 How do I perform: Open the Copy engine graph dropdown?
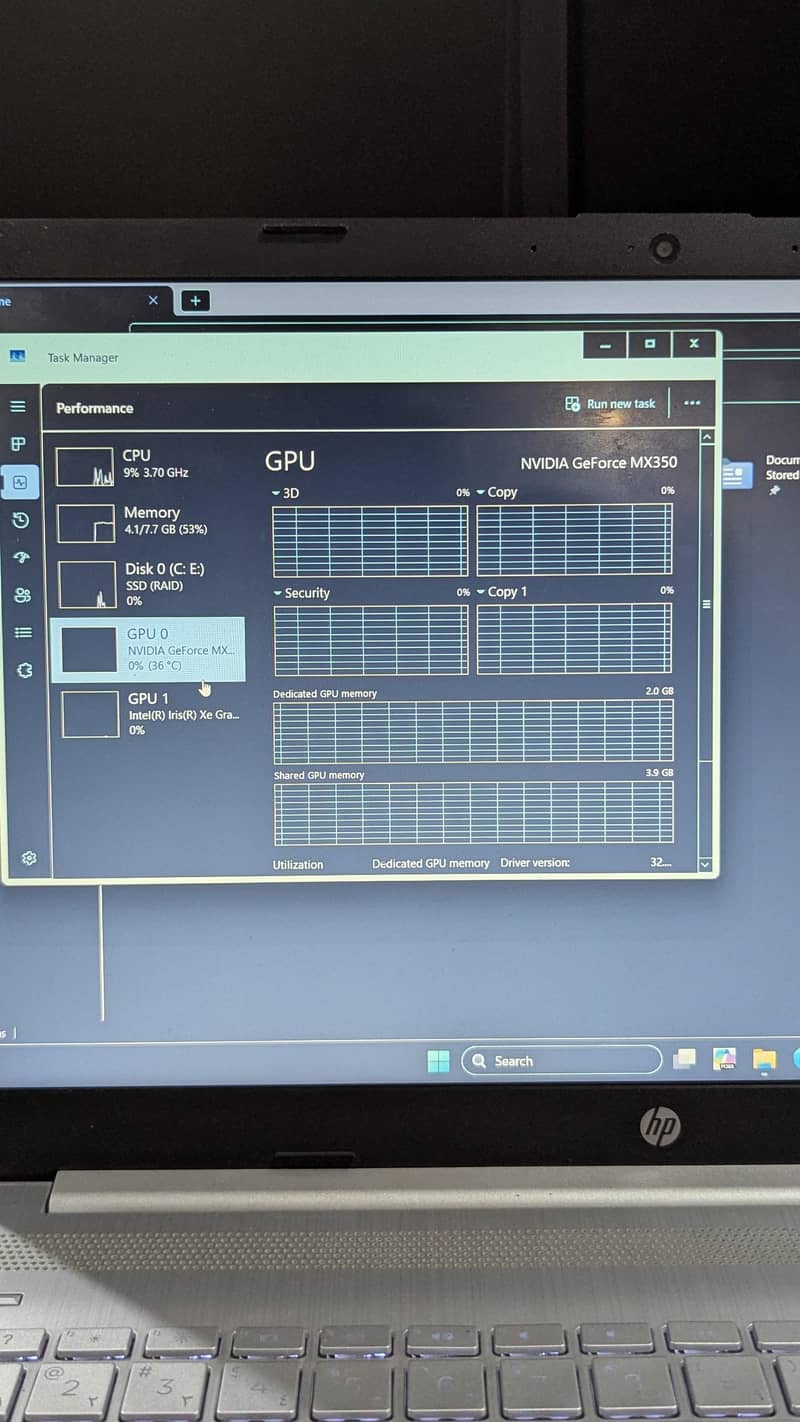click(x=497, y=492)
